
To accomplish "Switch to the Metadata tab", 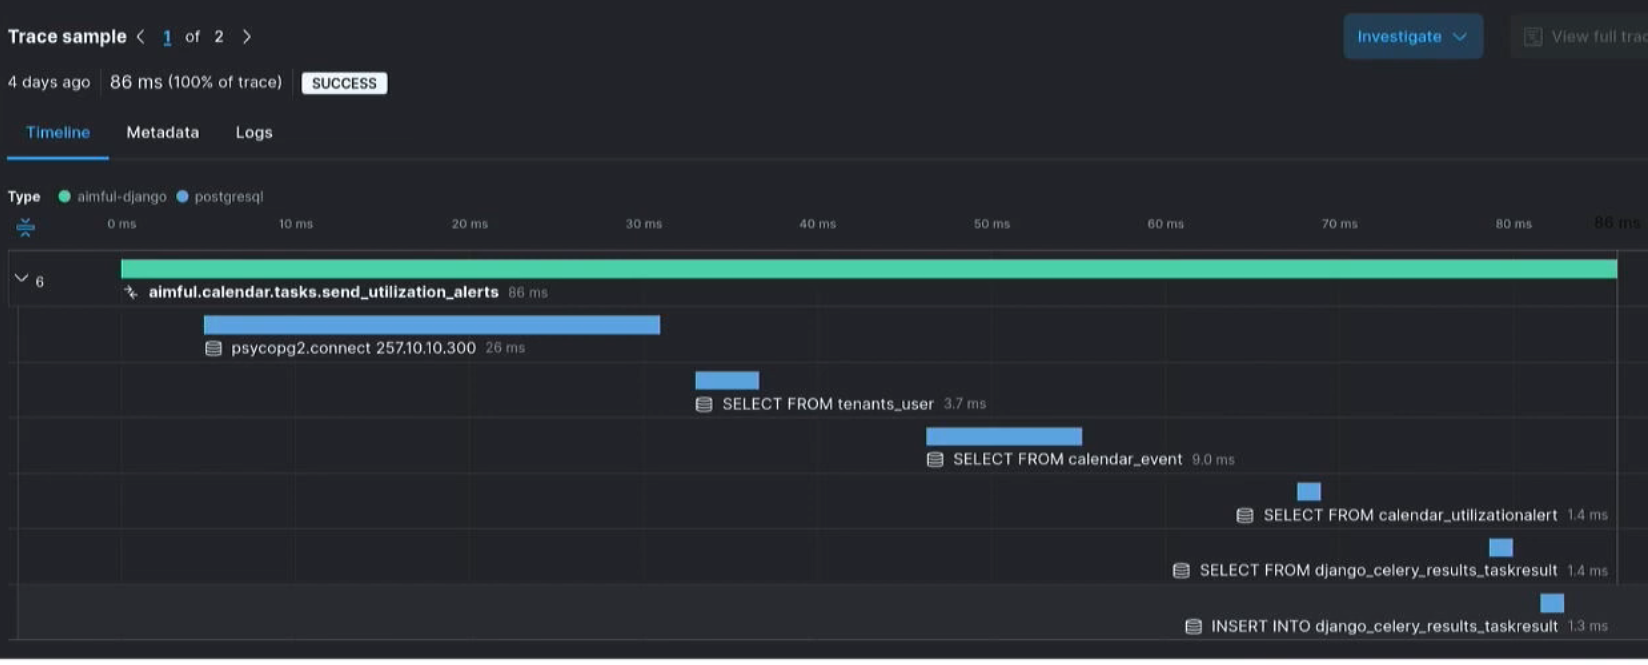I will point(162,133).
